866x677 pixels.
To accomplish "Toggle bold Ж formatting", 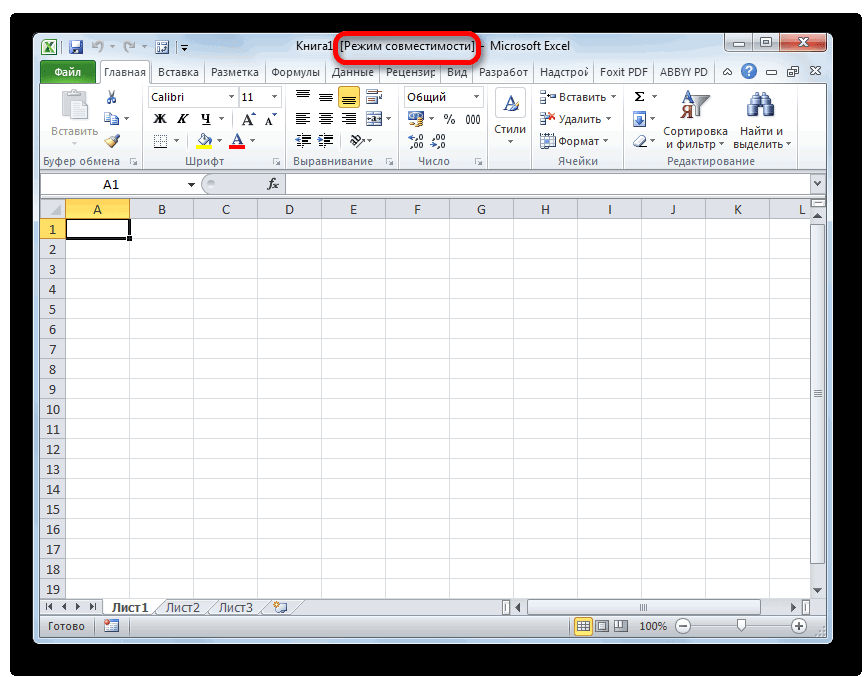I will click(x=160, y=119).
